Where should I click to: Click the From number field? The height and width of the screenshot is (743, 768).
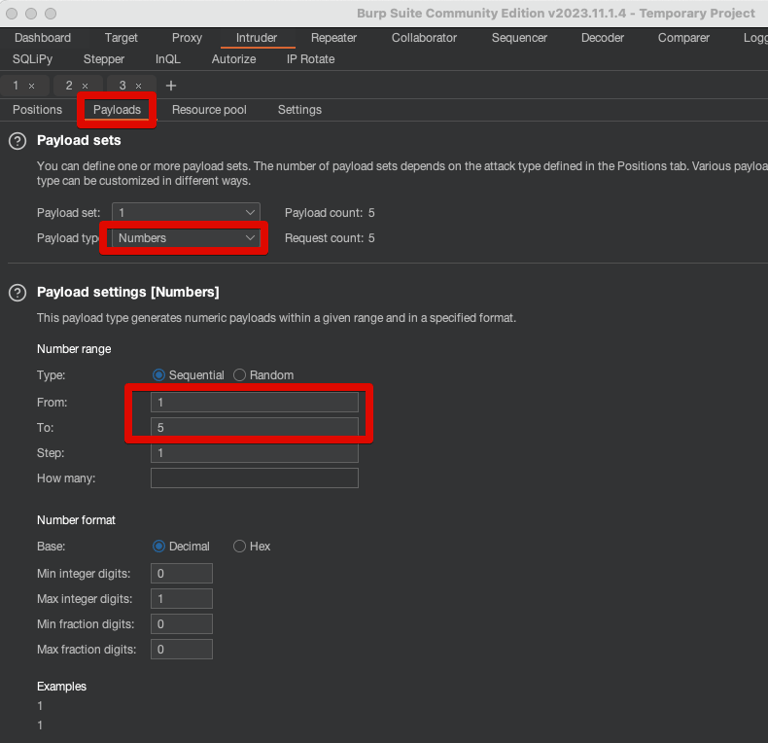255,403
